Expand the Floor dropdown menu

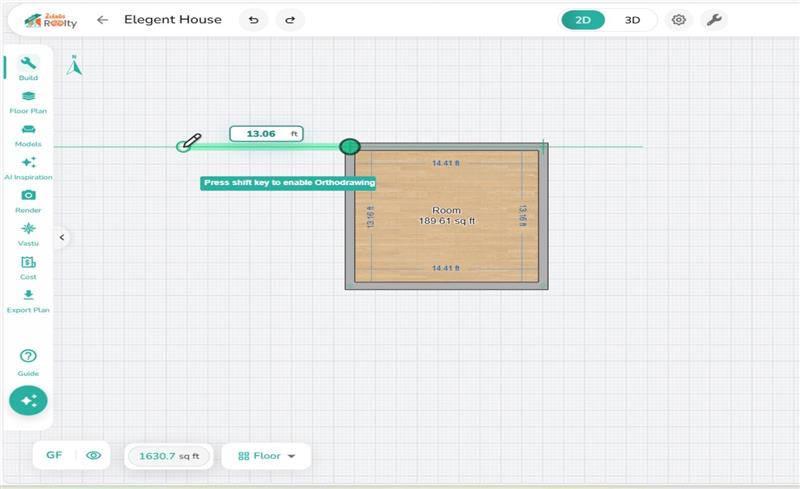coord(266,456)
